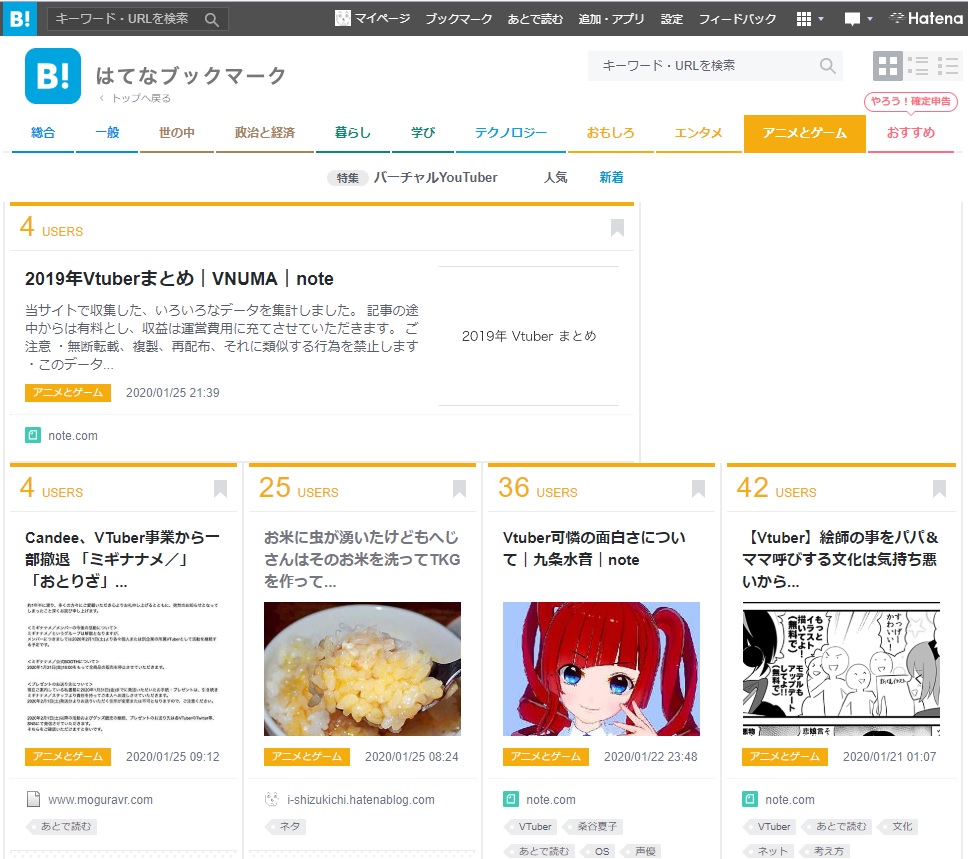Click the note.com favicon under 2019年Vtuberまとめ
This screenshot has width=968, height=859.
pyautogui.click(x=33, y=435)
